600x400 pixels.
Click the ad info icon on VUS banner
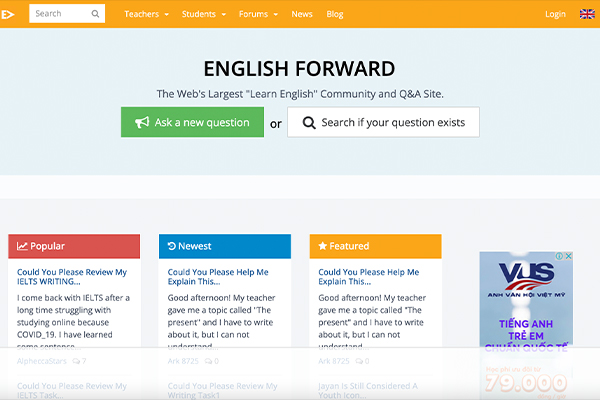coord(559,256)
